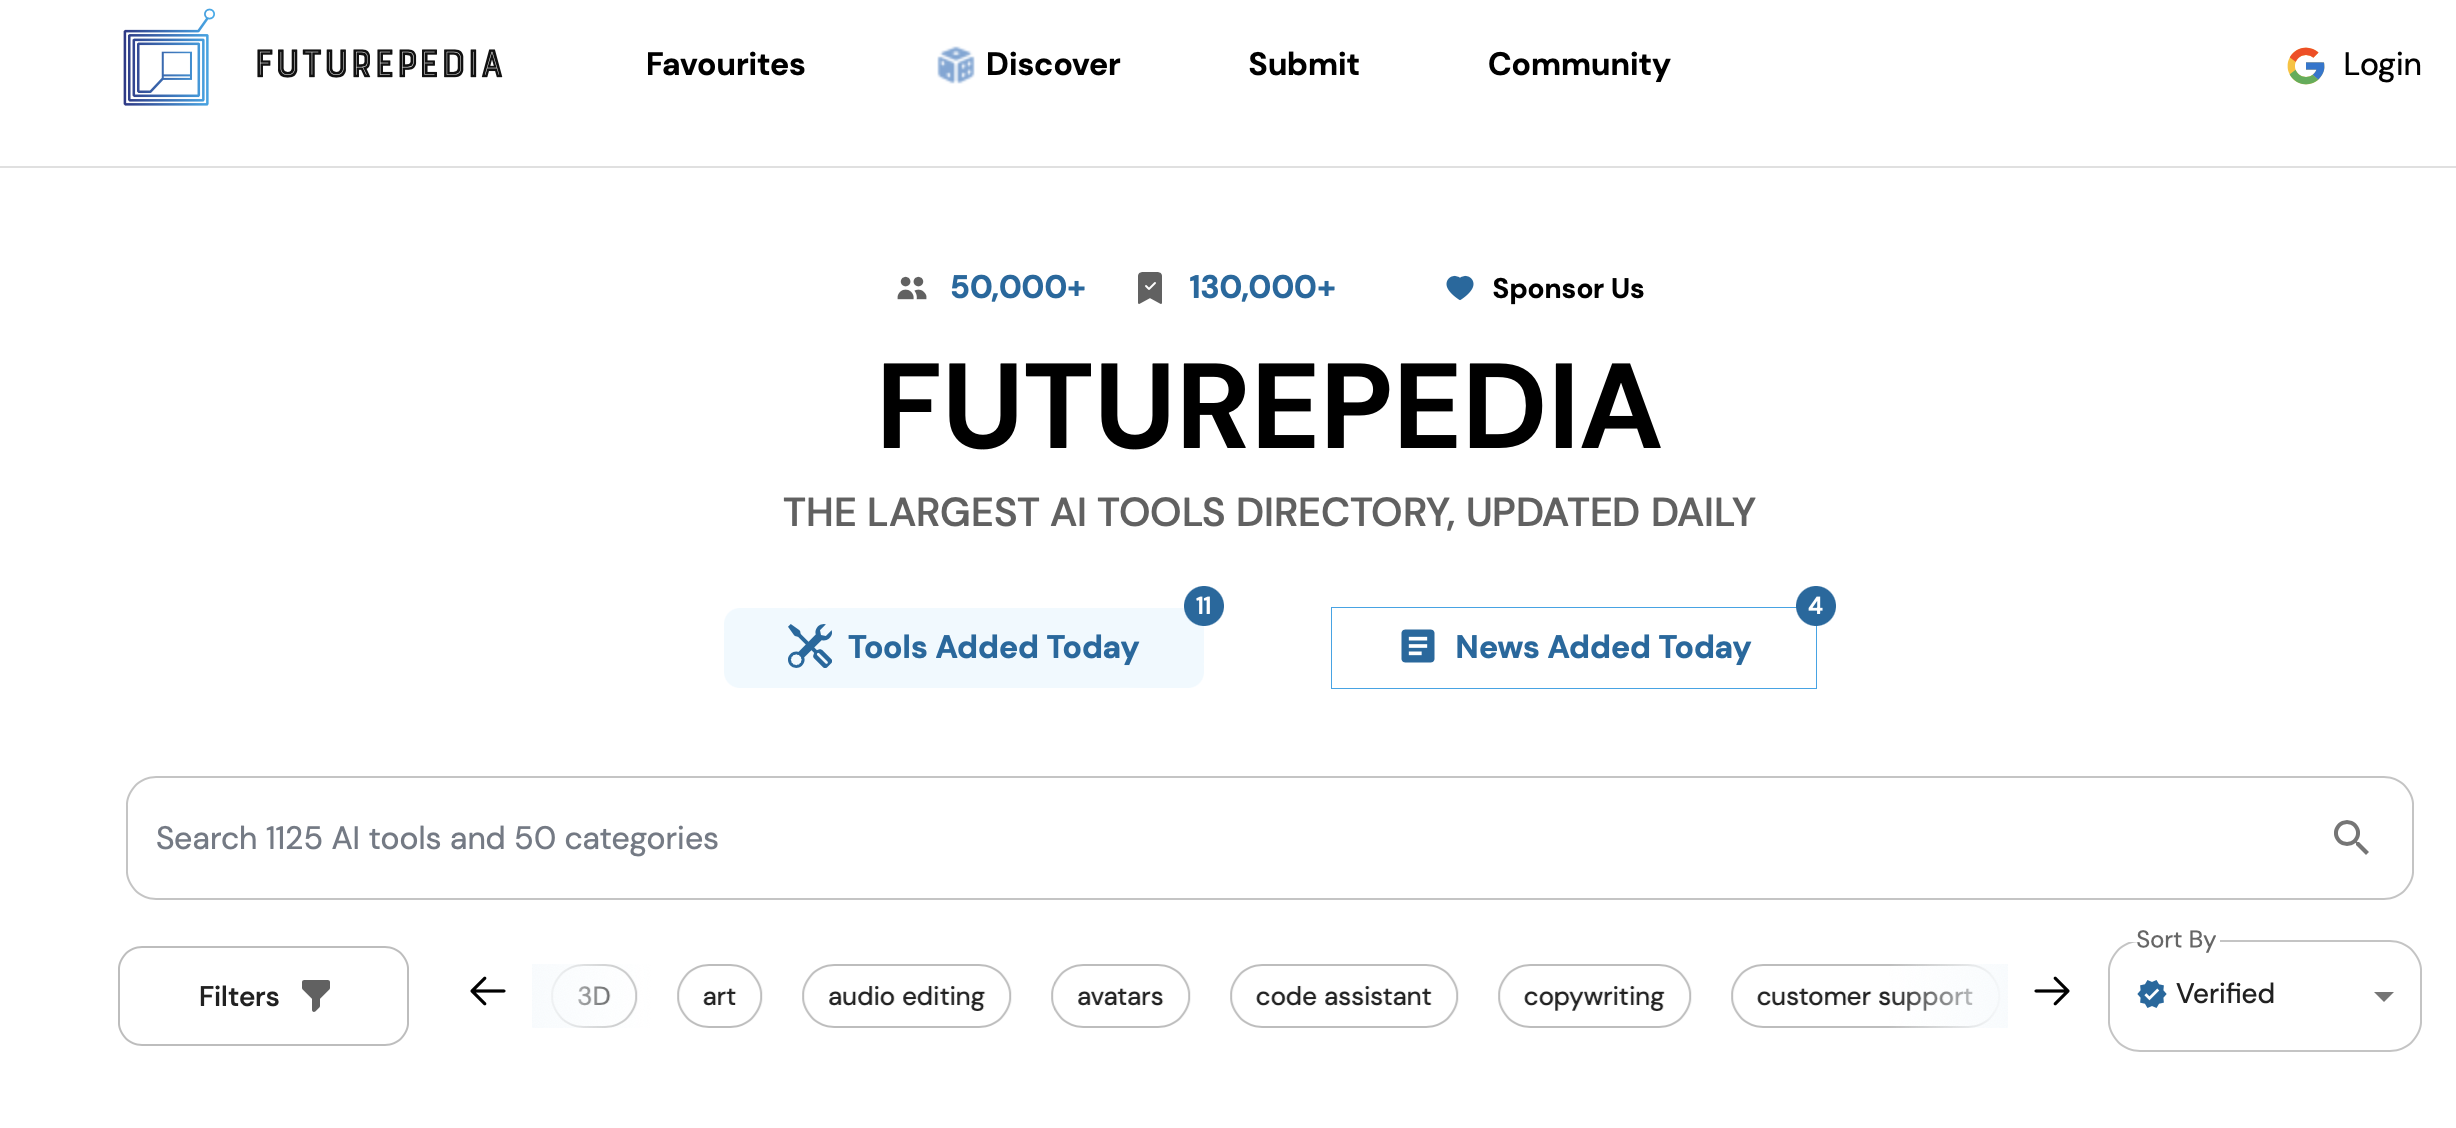The width and height of the screenshot is (2456, 1128).
Task: Click the verified checkmark badge icon
Action: point(2152,994)
